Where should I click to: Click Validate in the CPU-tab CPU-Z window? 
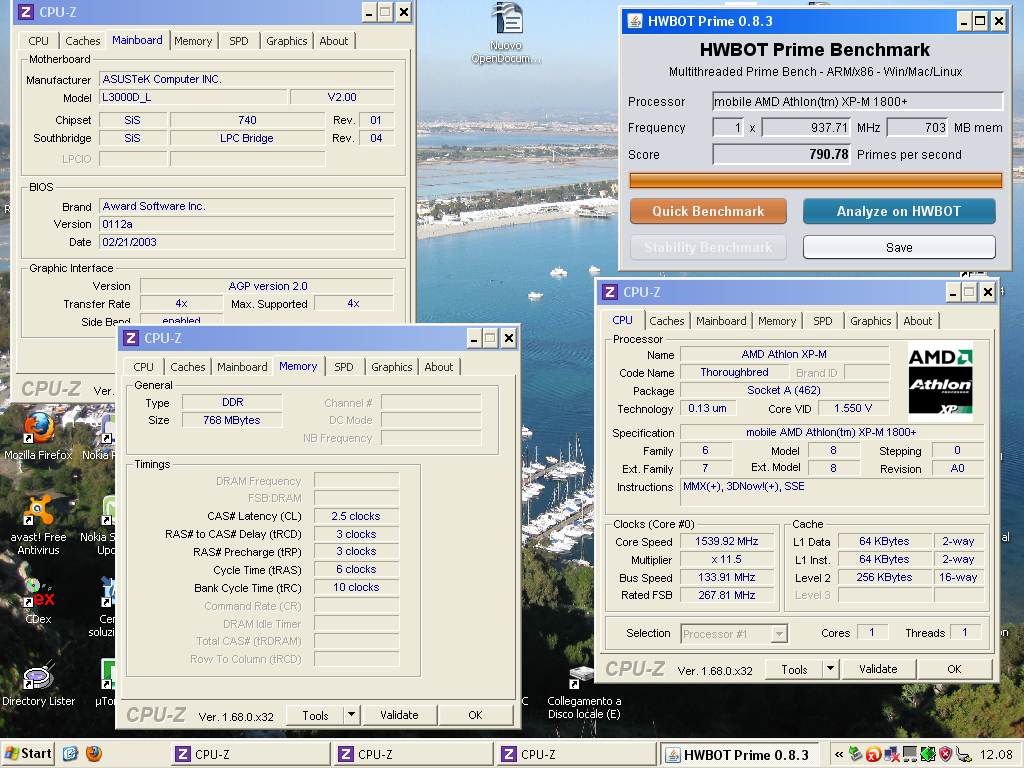[x=878, y=669]
